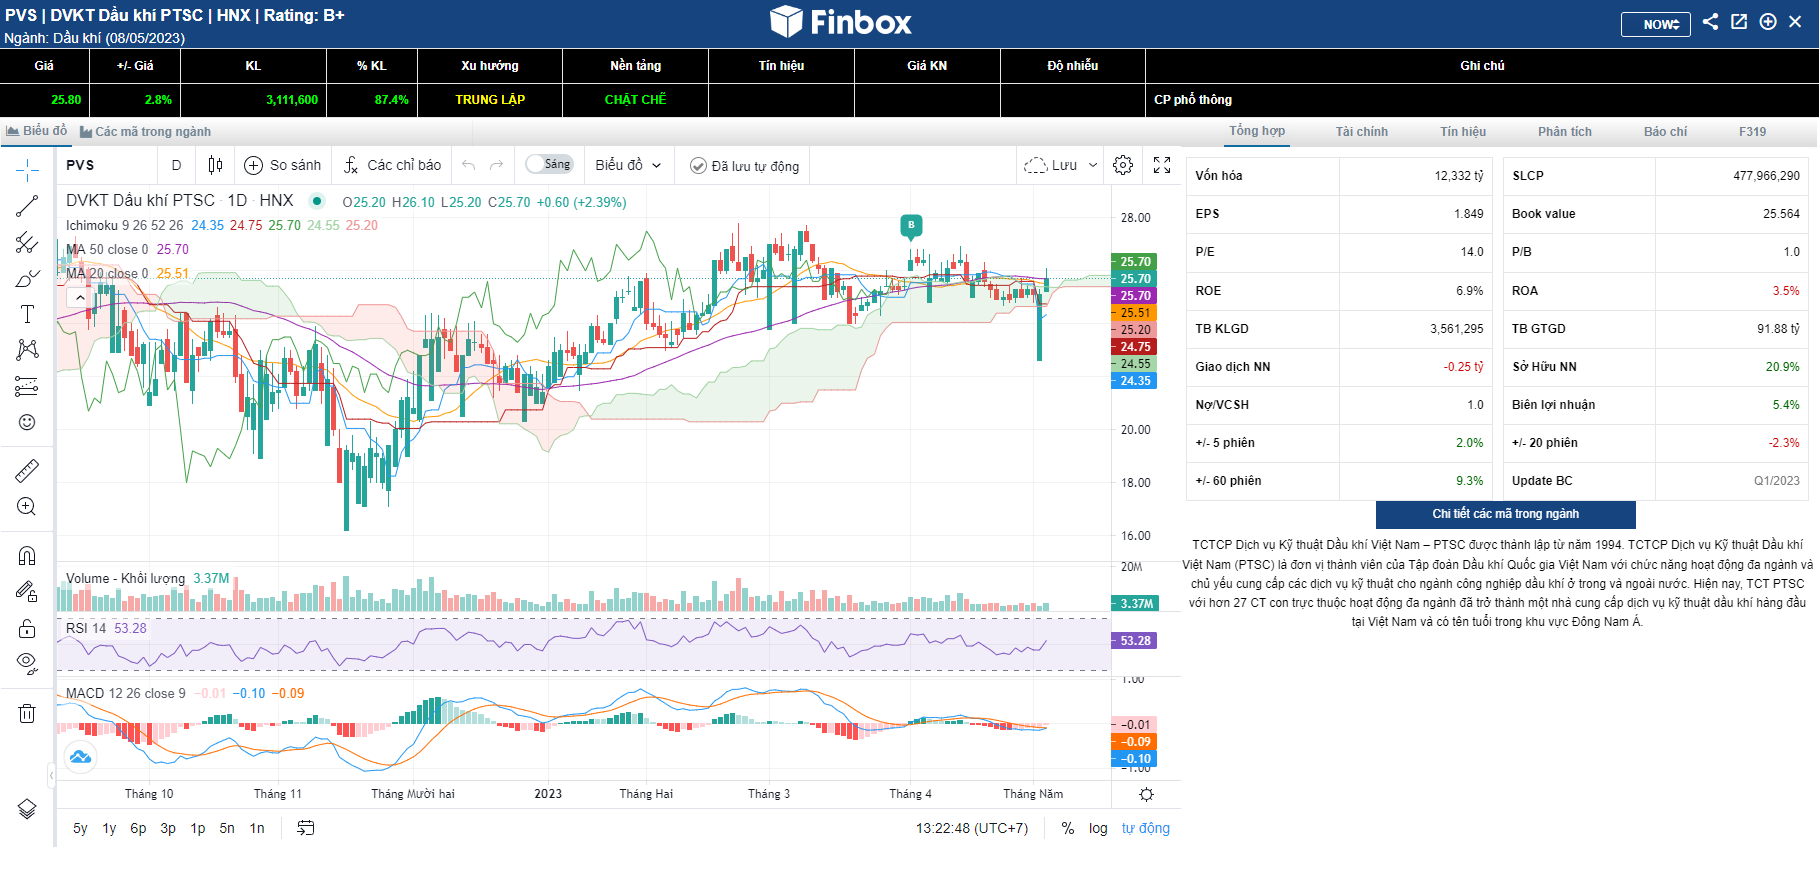Toggle the Sáng light theme switch
The image size is (1819, 875).
coord(549,164)
